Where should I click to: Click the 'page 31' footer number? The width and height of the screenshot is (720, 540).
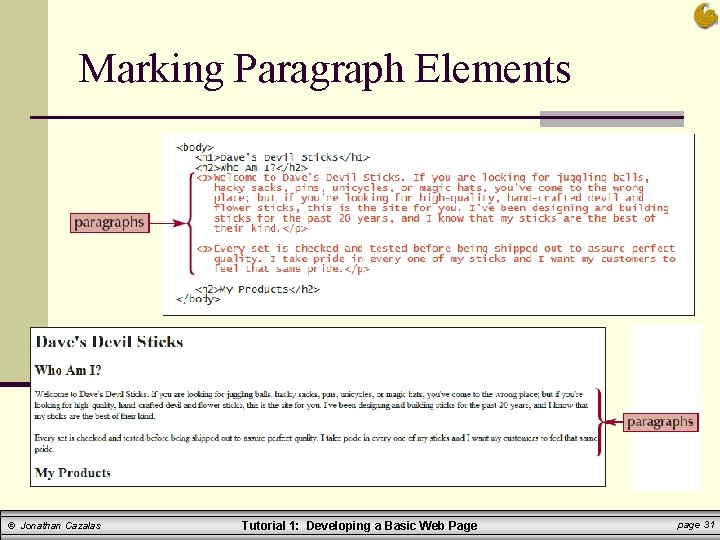coord(695,525)
